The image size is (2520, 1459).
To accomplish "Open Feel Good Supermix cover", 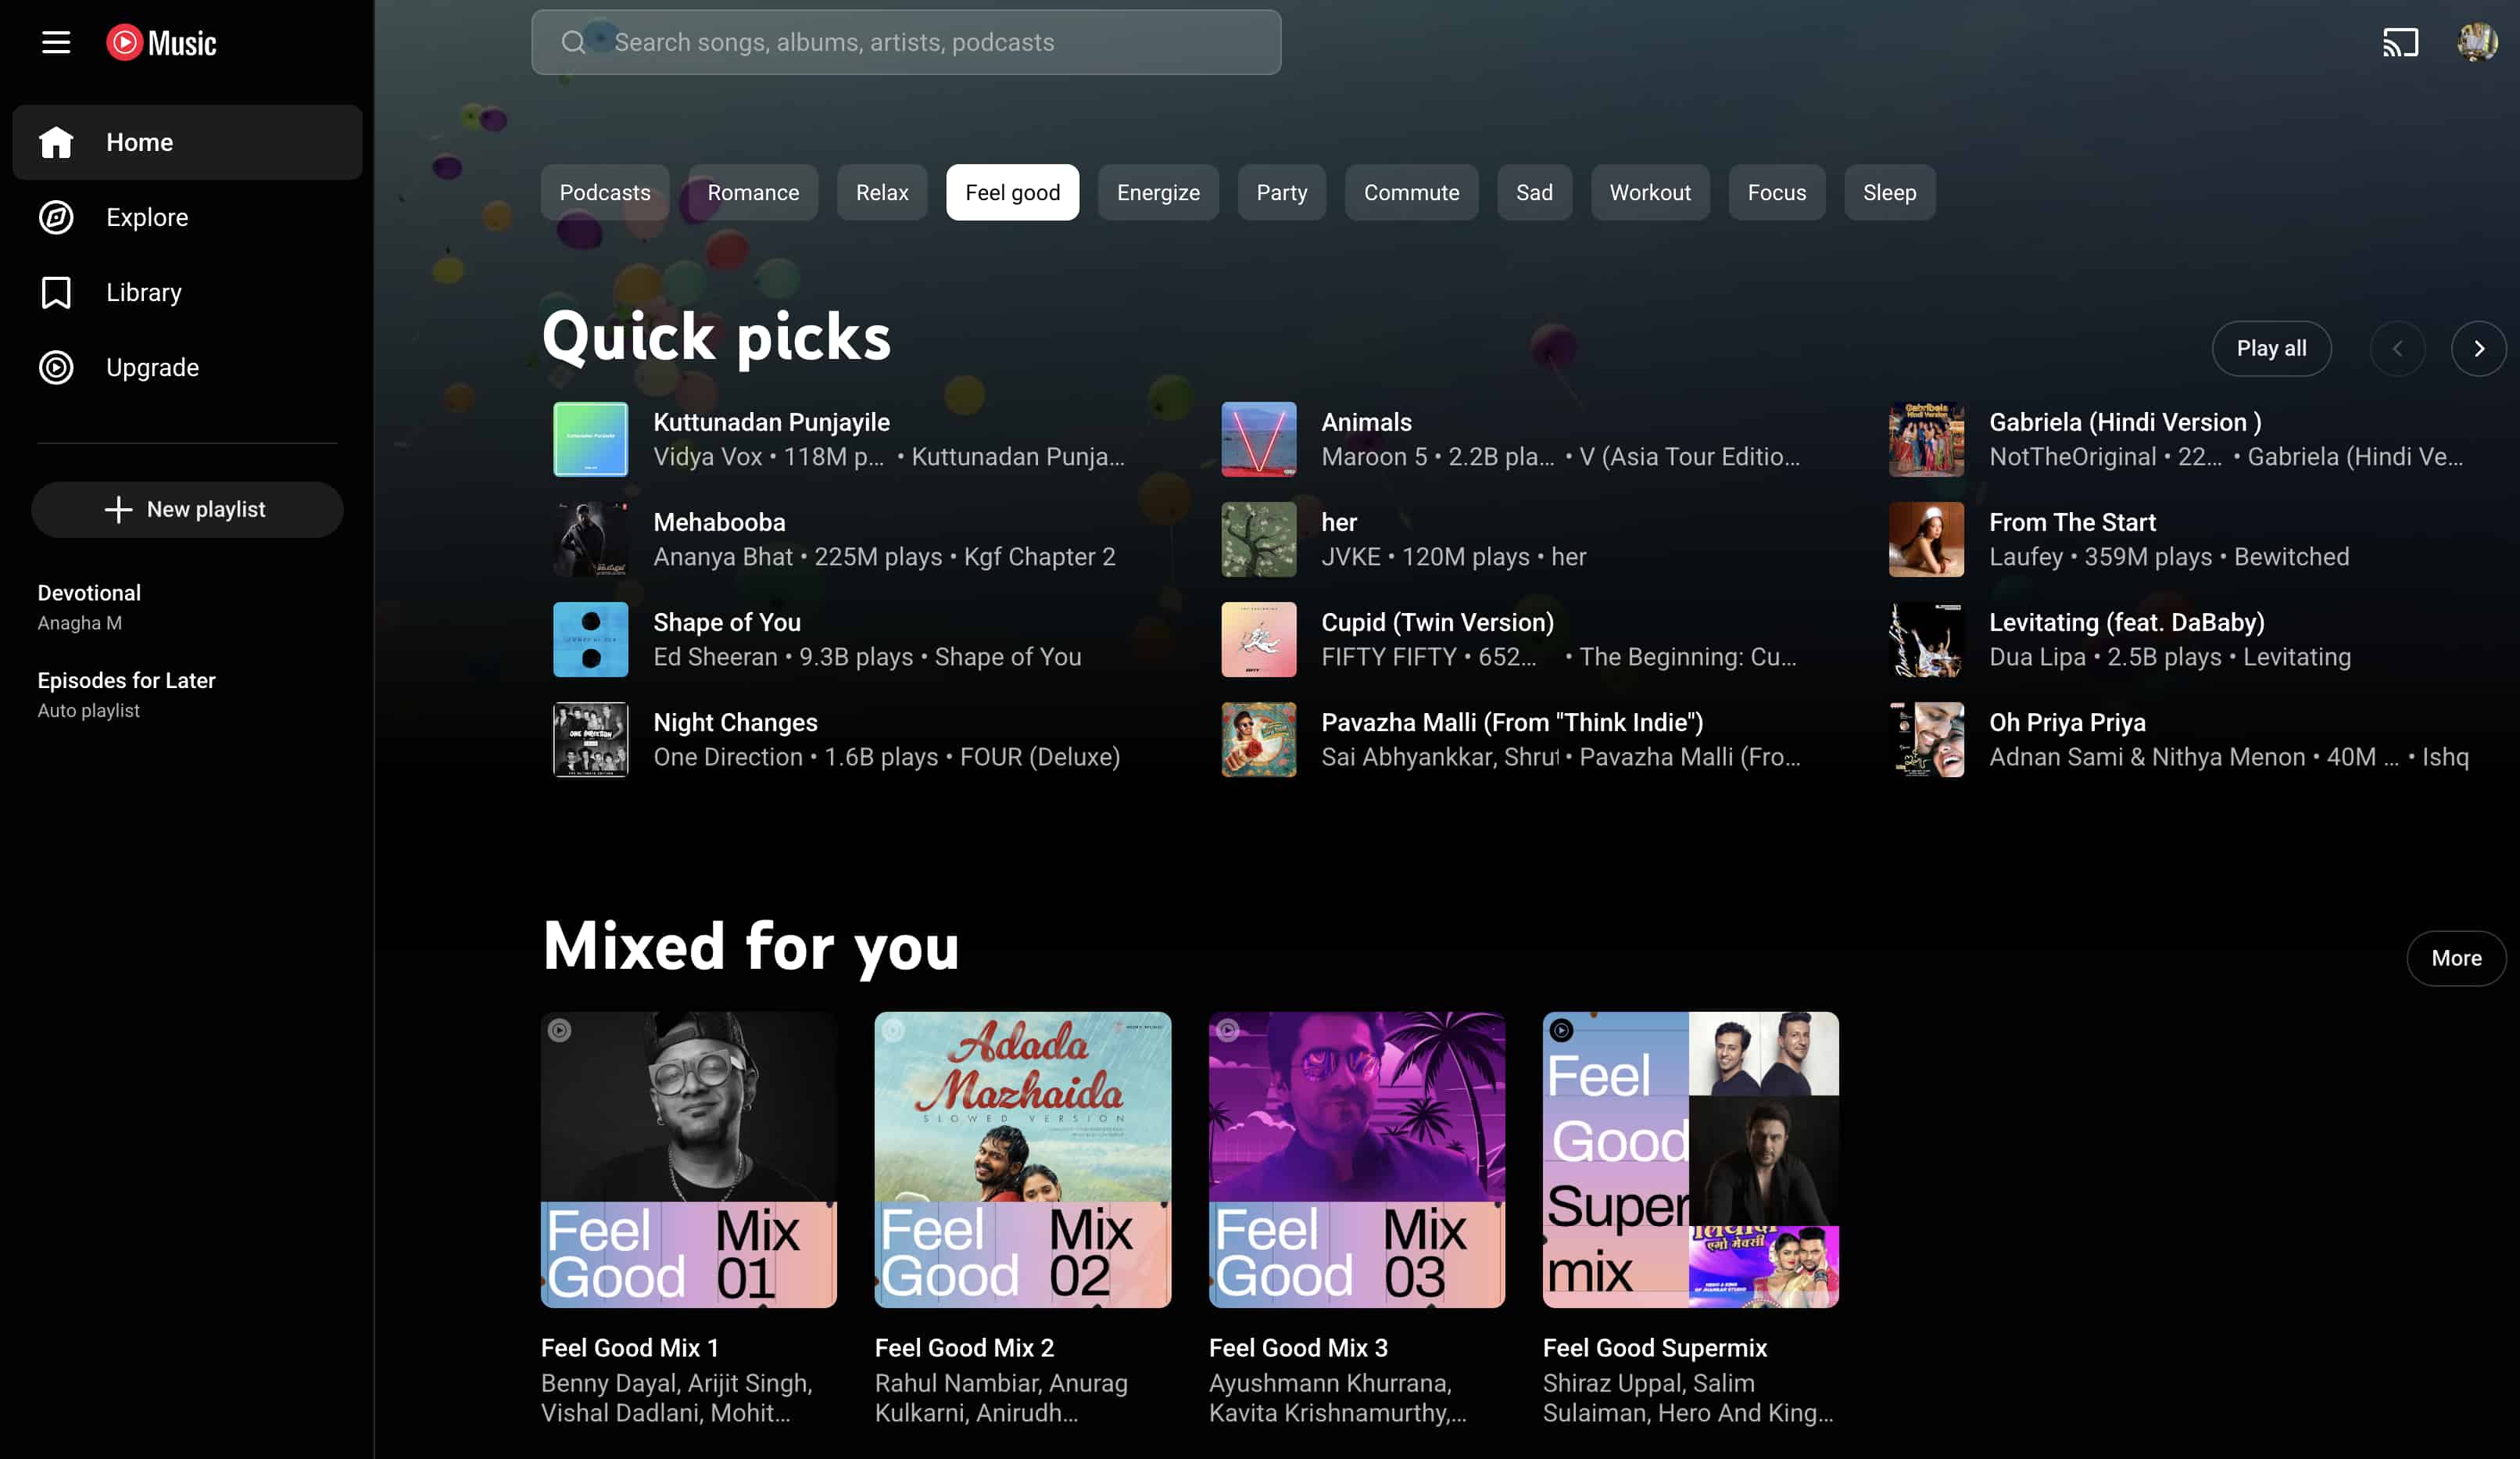I will pyautogui.click(x=1691, y=1159).
